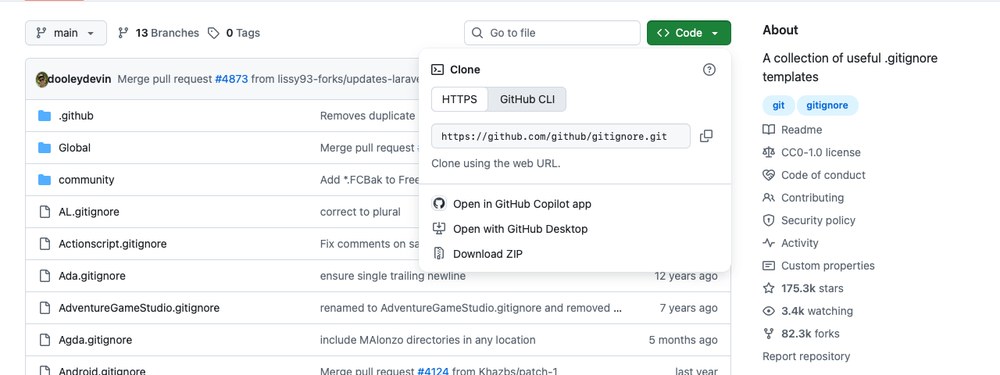Click the star icon next to 175.3k stars
The width and height of the screenshot is (1000, 375).
coord(768,288)
